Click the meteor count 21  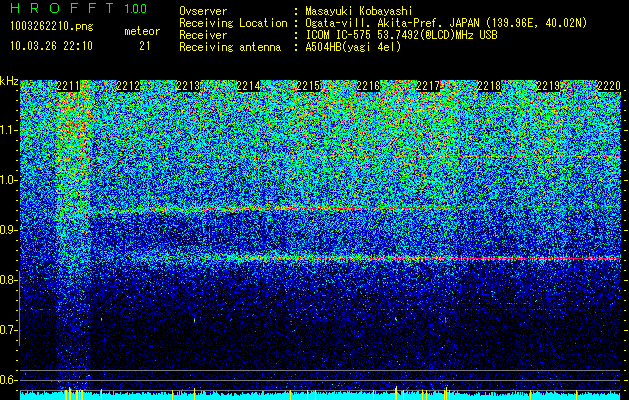pos(145,46)
